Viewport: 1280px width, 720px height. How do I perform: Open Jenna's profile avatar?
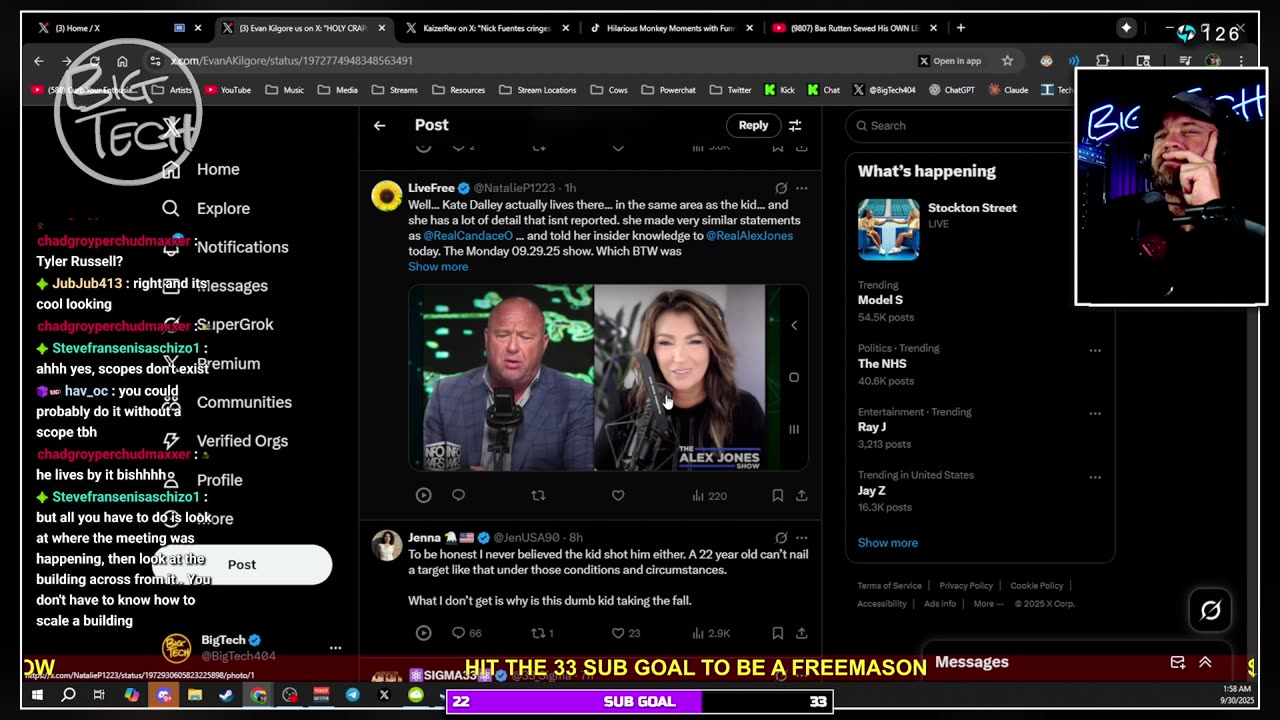(x=387, y=546)
